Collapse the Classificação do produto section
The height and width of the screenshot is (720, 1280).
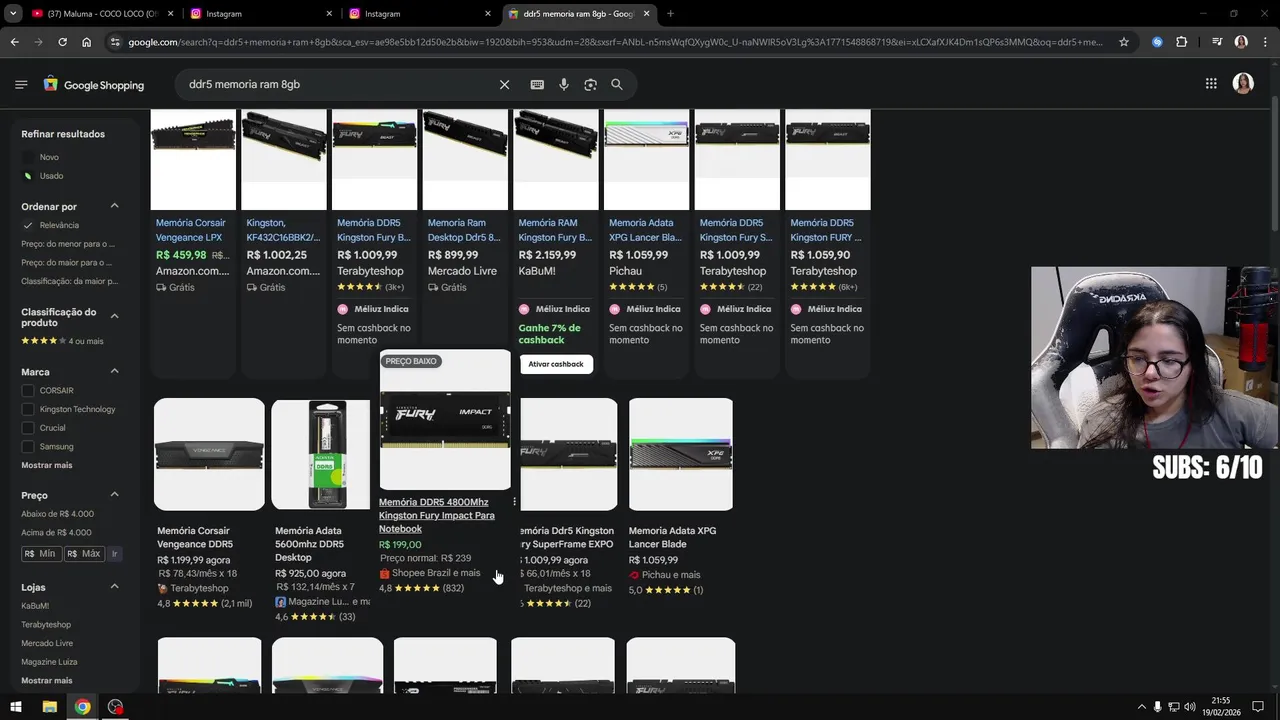[114, 316]
